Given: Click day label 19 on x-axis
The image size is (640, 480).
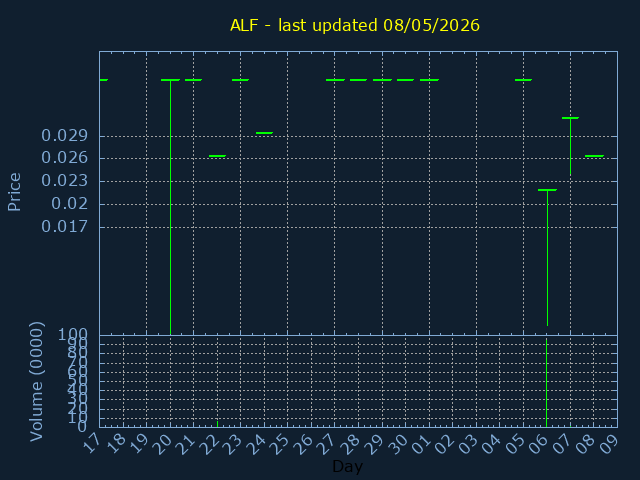Looking at the screenshot, I should [x=139, y=444].
